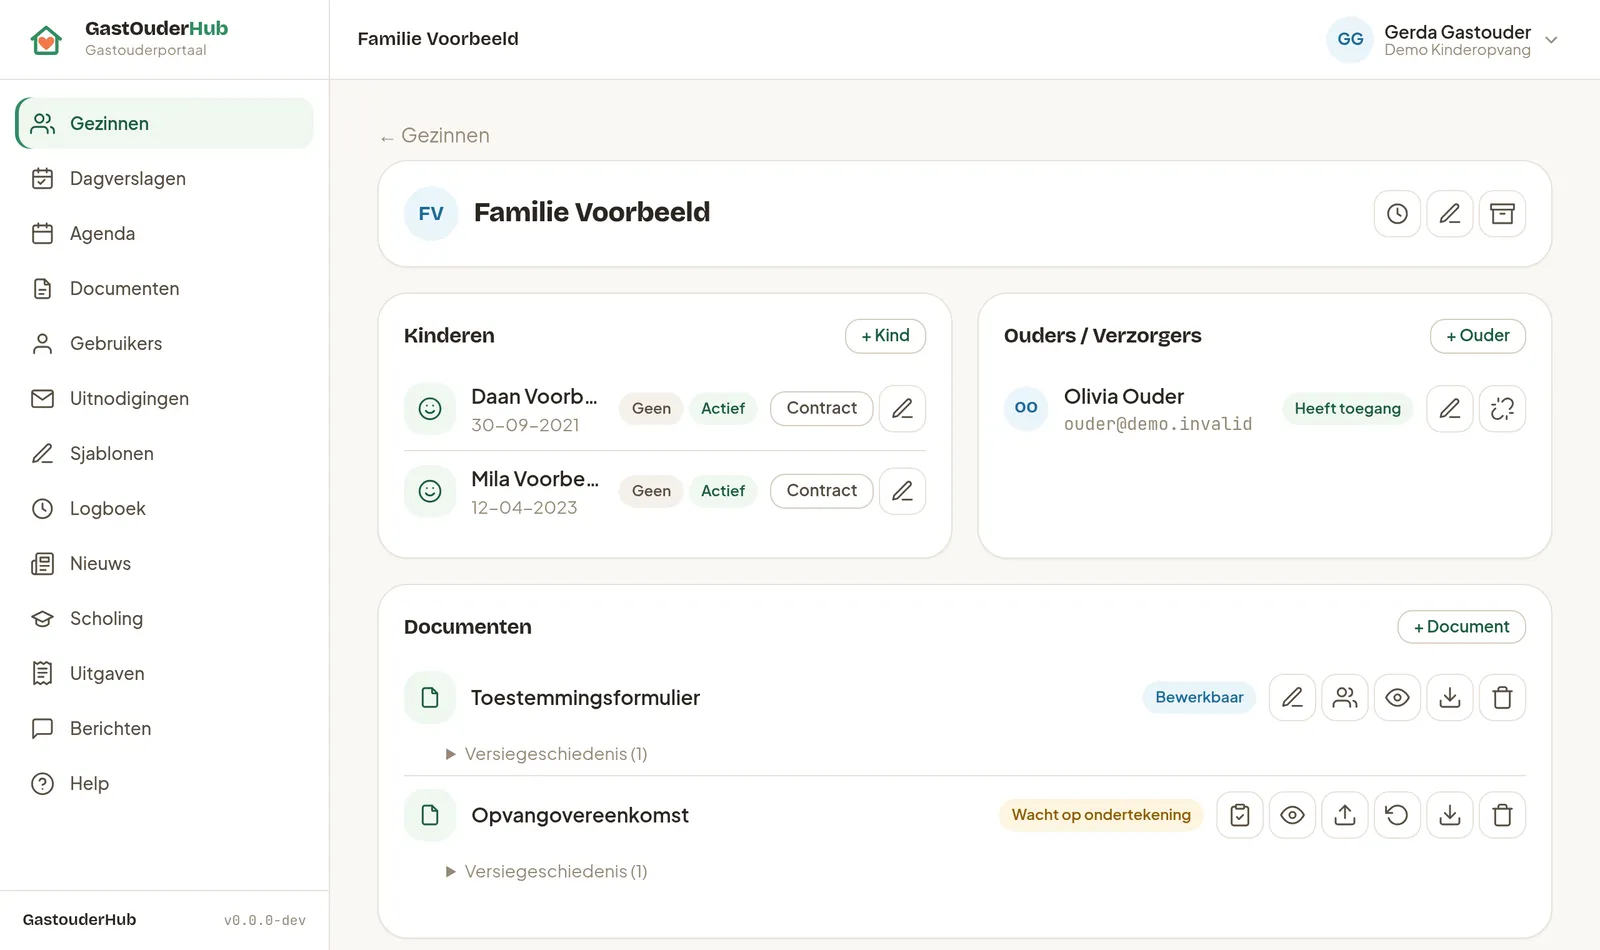The image size is (1600, 950).
Task: Expand Versiegeschiedenis under Opvangovereenkomst
Action: pyautogui.click(x=547, y=872)
